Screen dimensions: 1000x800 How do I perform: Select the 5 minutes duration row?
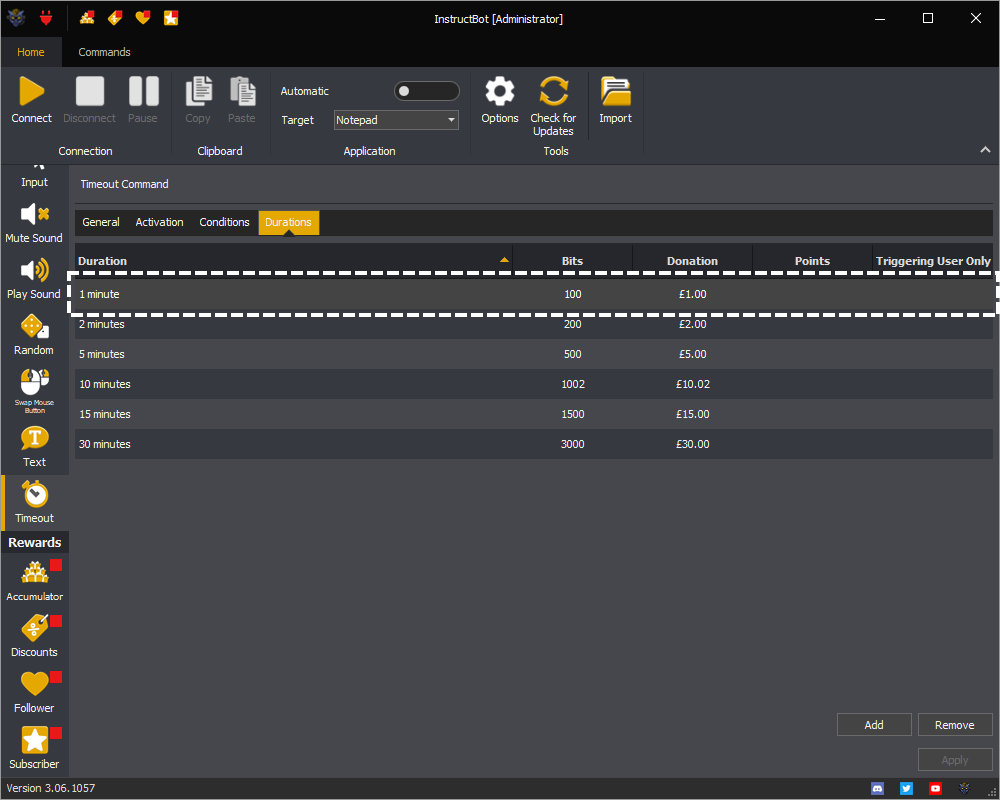(x=533, y=354)
